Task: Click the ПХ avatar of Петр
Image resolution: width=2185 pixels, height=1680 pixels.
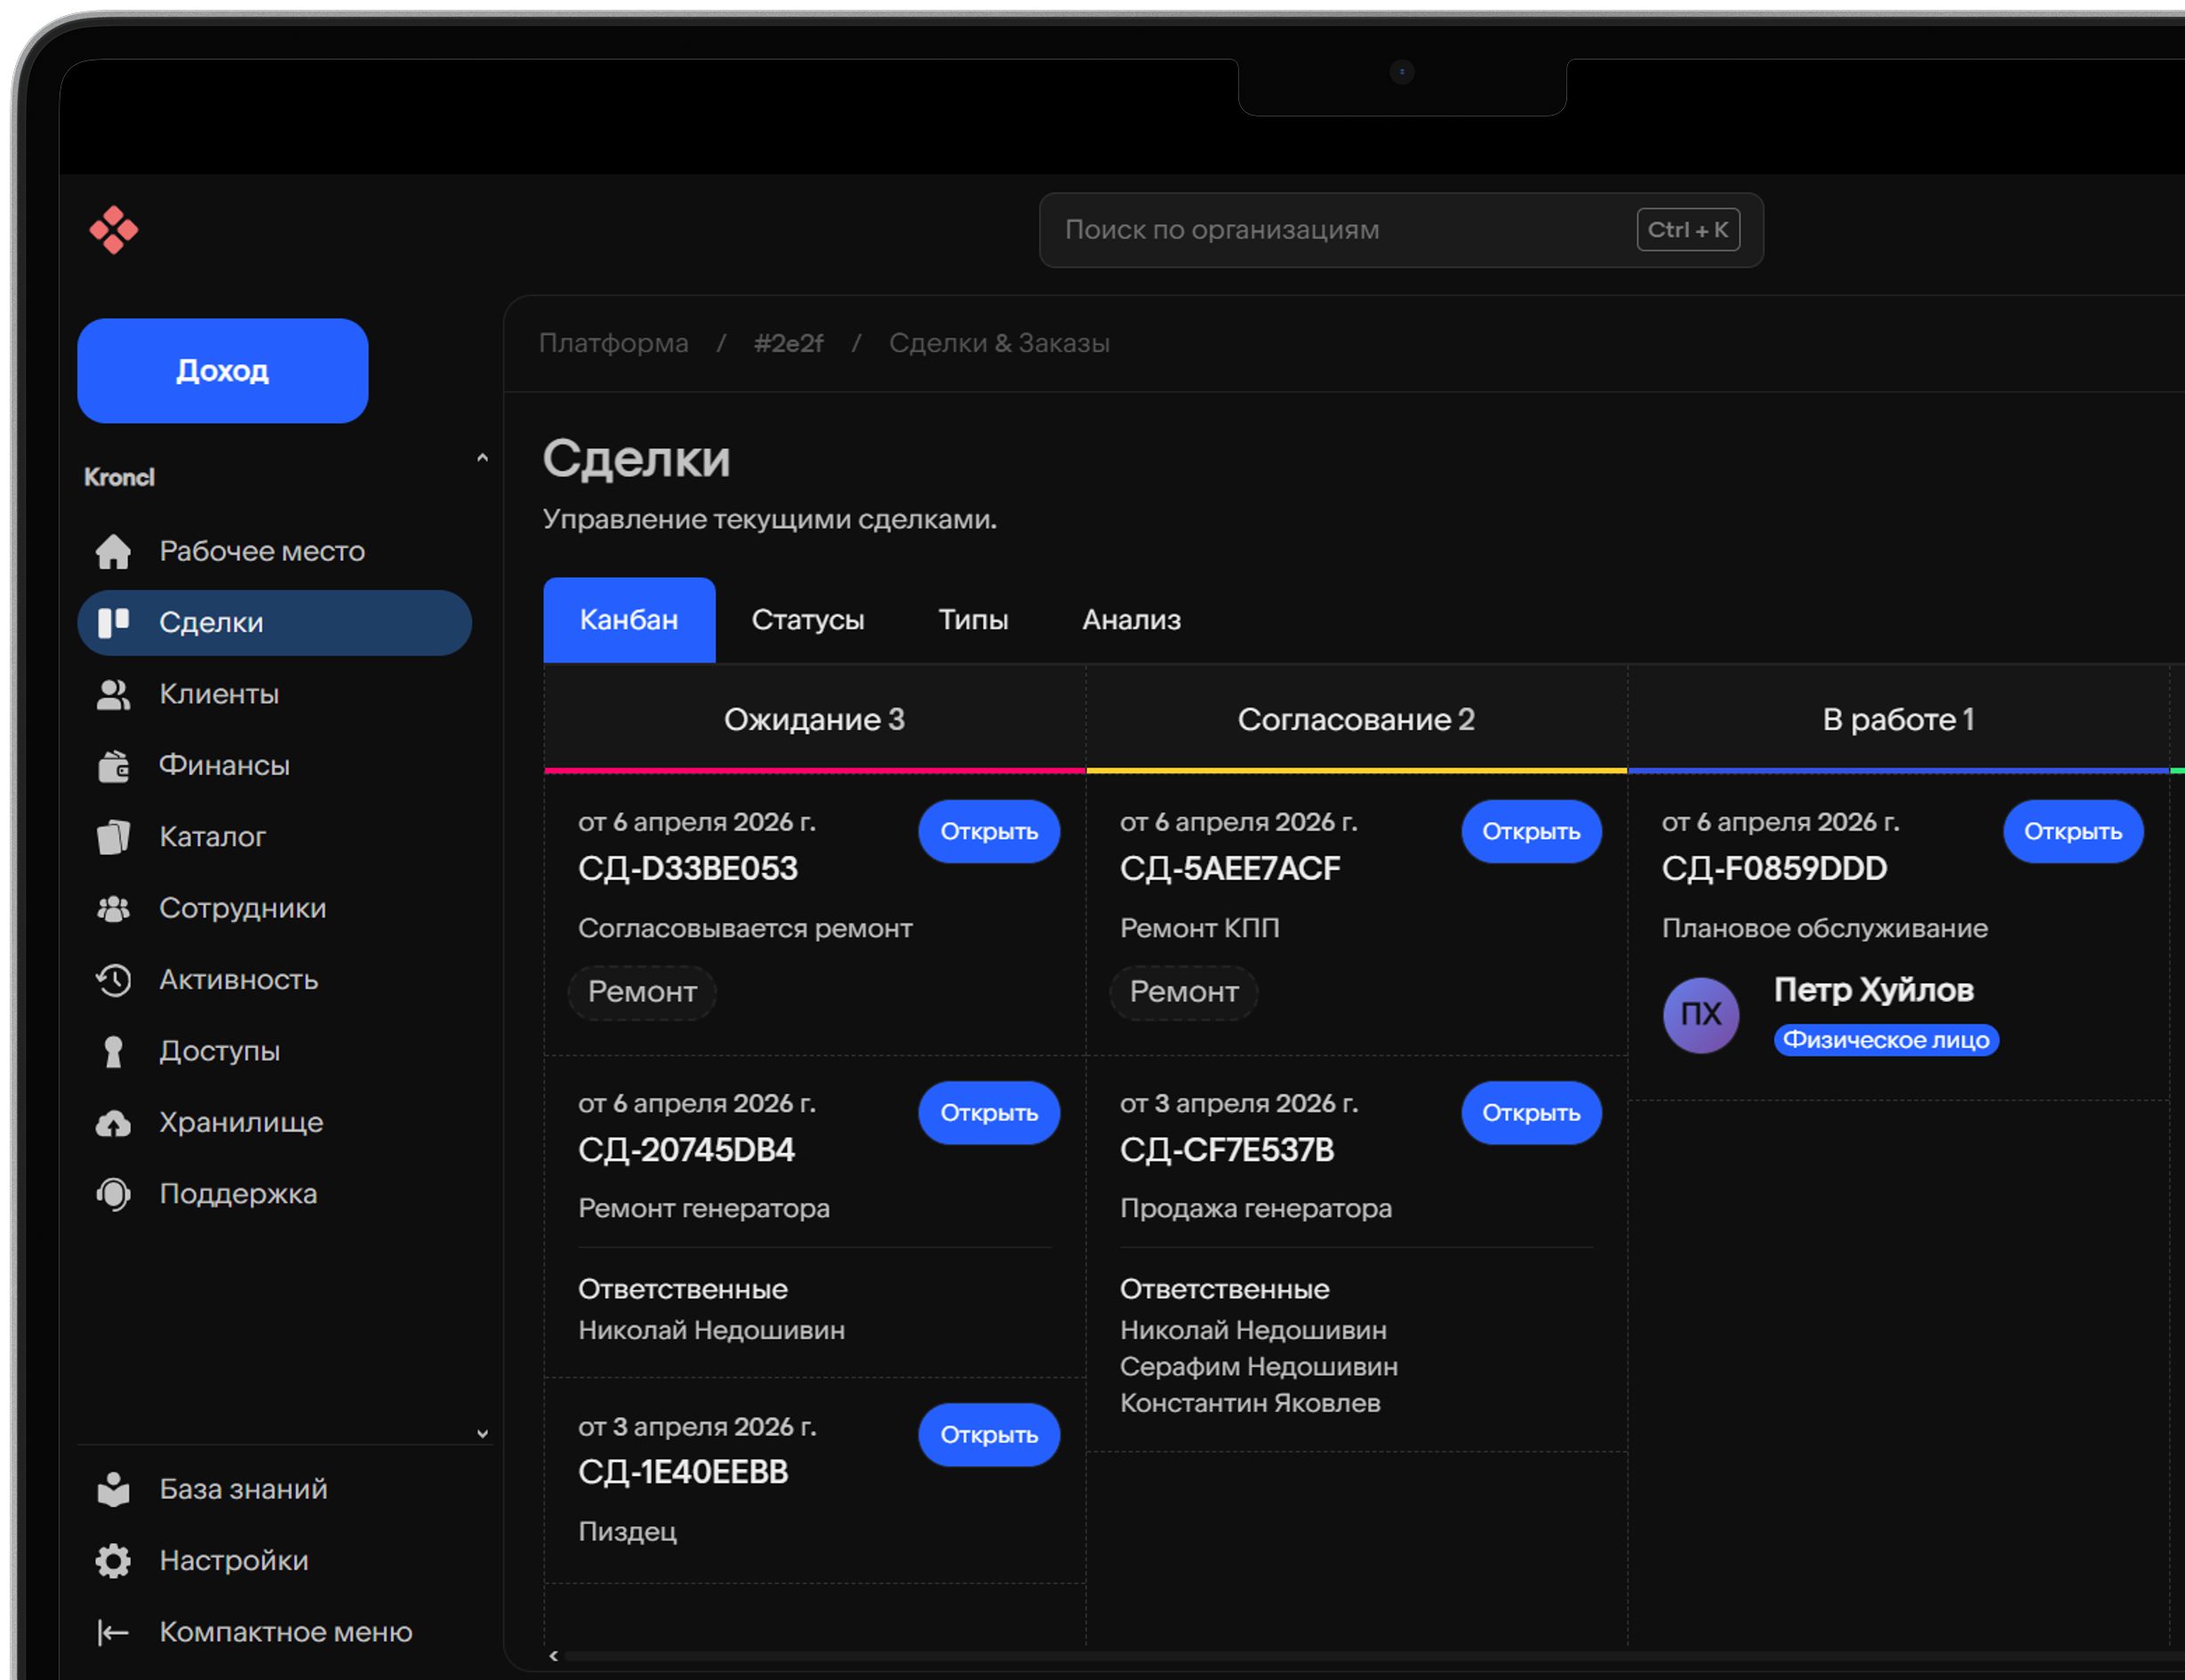Action: coord(1700,1015)
